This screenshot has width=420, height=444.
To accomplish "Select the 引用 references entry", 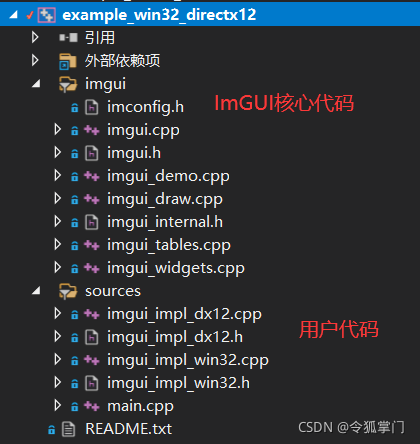I will pyautogui.click(x=100, y=37).
